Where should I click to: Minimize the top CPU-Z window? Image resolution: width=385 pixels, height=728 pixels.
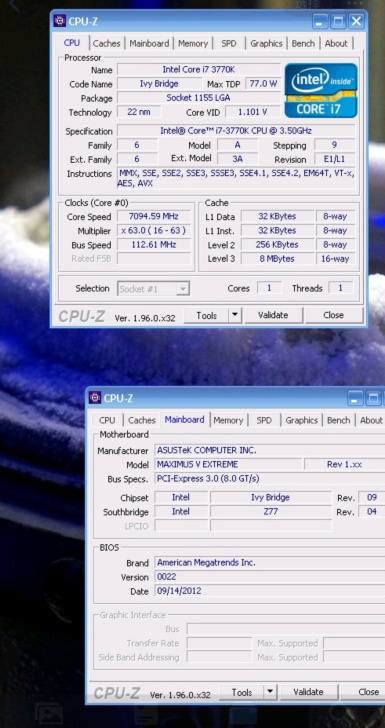click(x=320, y=21)
